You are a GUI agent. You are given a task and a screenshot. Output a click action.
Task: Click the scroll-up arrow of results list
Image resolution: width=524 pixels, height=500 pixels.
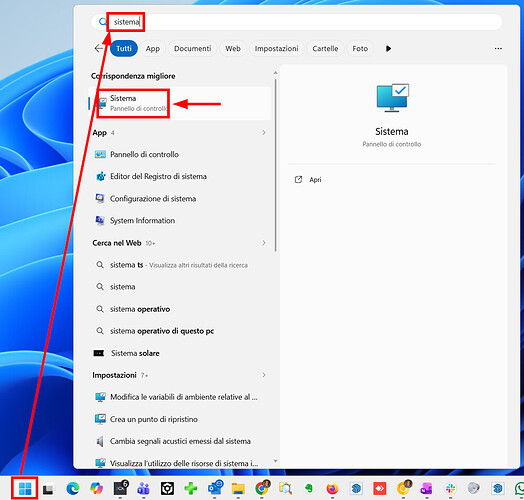(276, 73)
